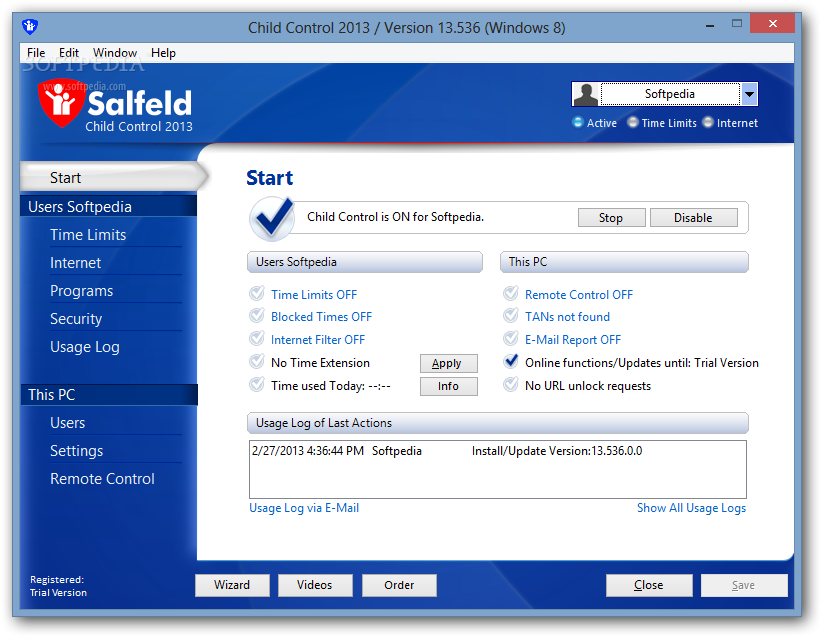Open the TANs not found link
The width and height of the screenshot is (822, 637).
pyautogui.click(x=567, y=317)
